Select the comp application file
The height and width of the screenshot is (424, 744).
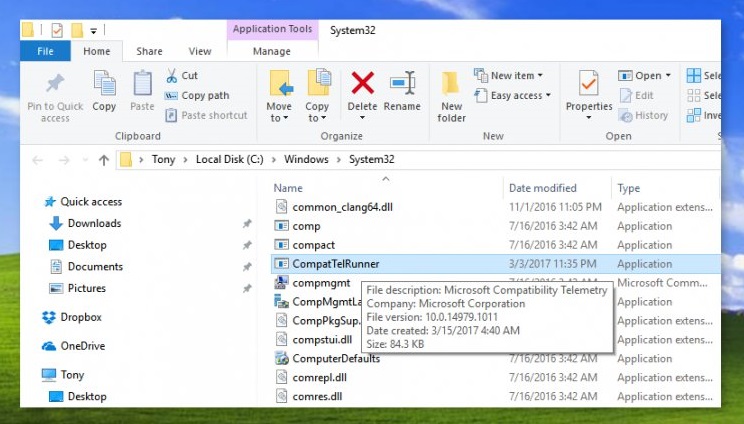pos(307,226)
